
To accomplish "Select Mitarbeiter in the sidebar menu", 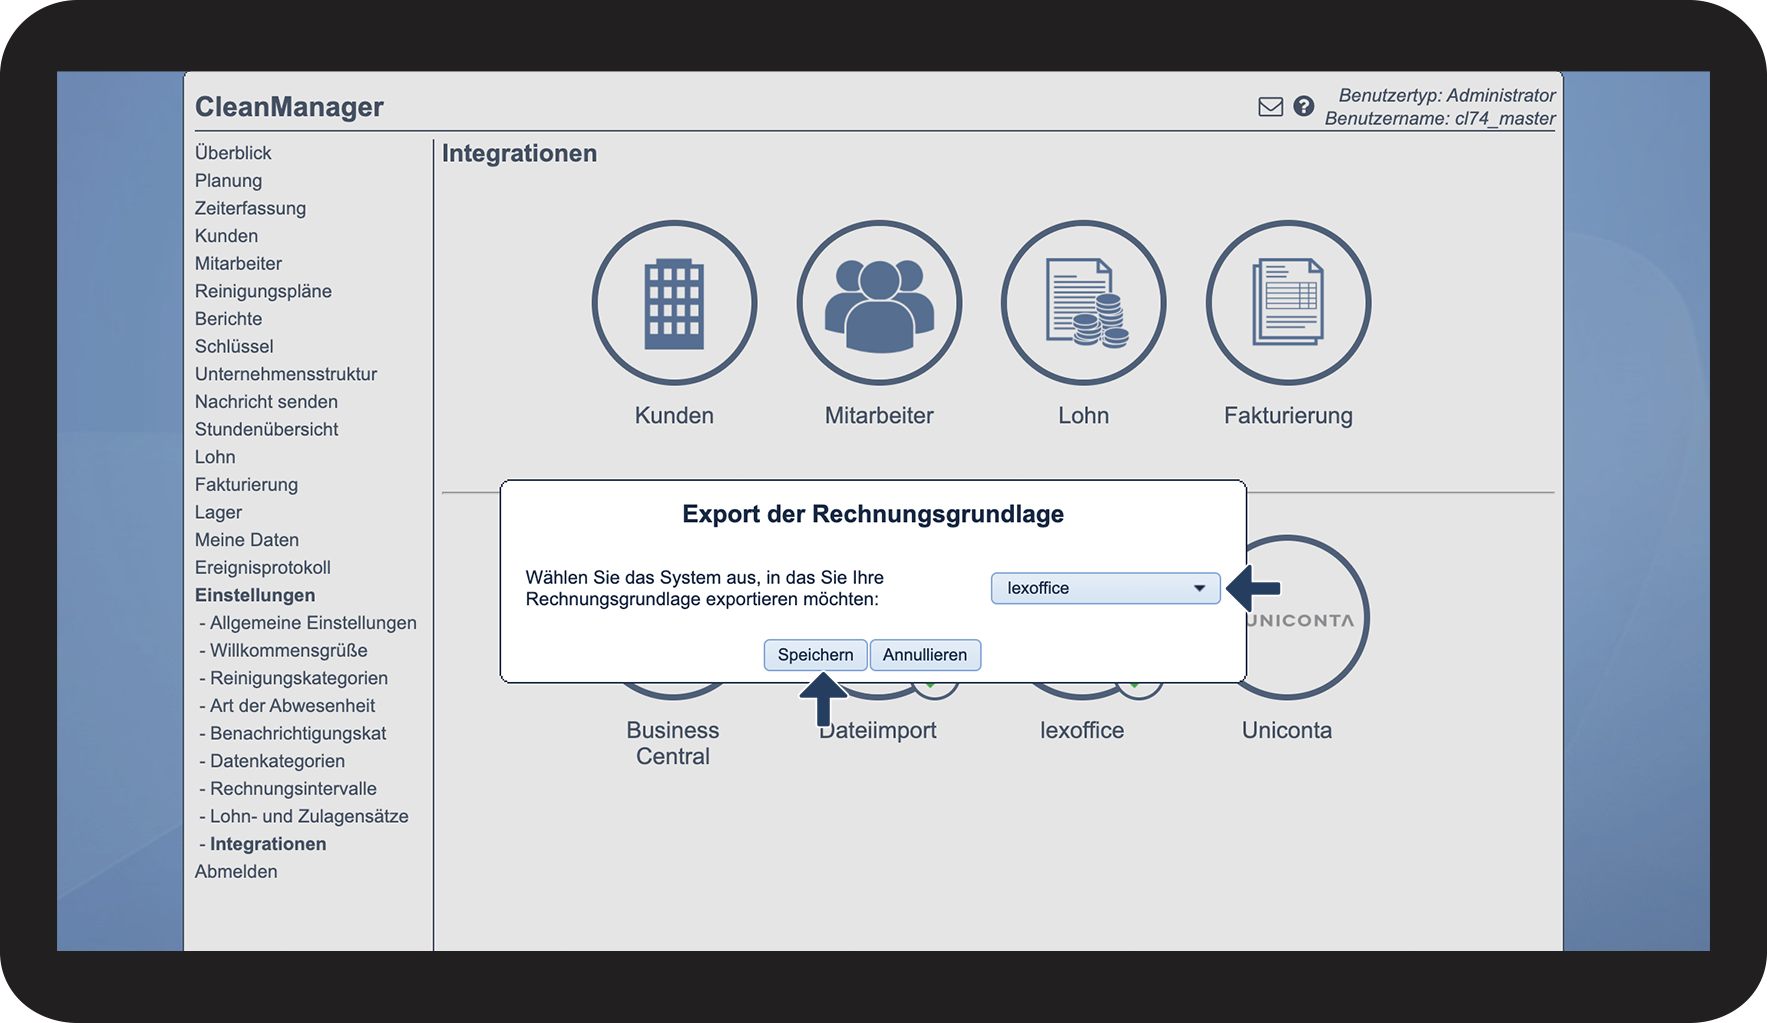I will pyautogui.click(x=238, y=264).
